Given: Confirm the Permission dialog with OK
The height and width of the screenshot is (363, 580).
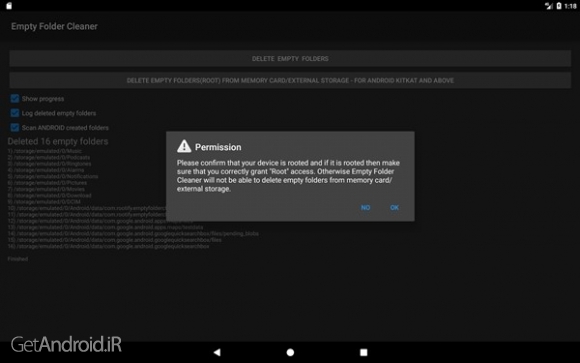Looking at the screenshot, I should (394, 208).
